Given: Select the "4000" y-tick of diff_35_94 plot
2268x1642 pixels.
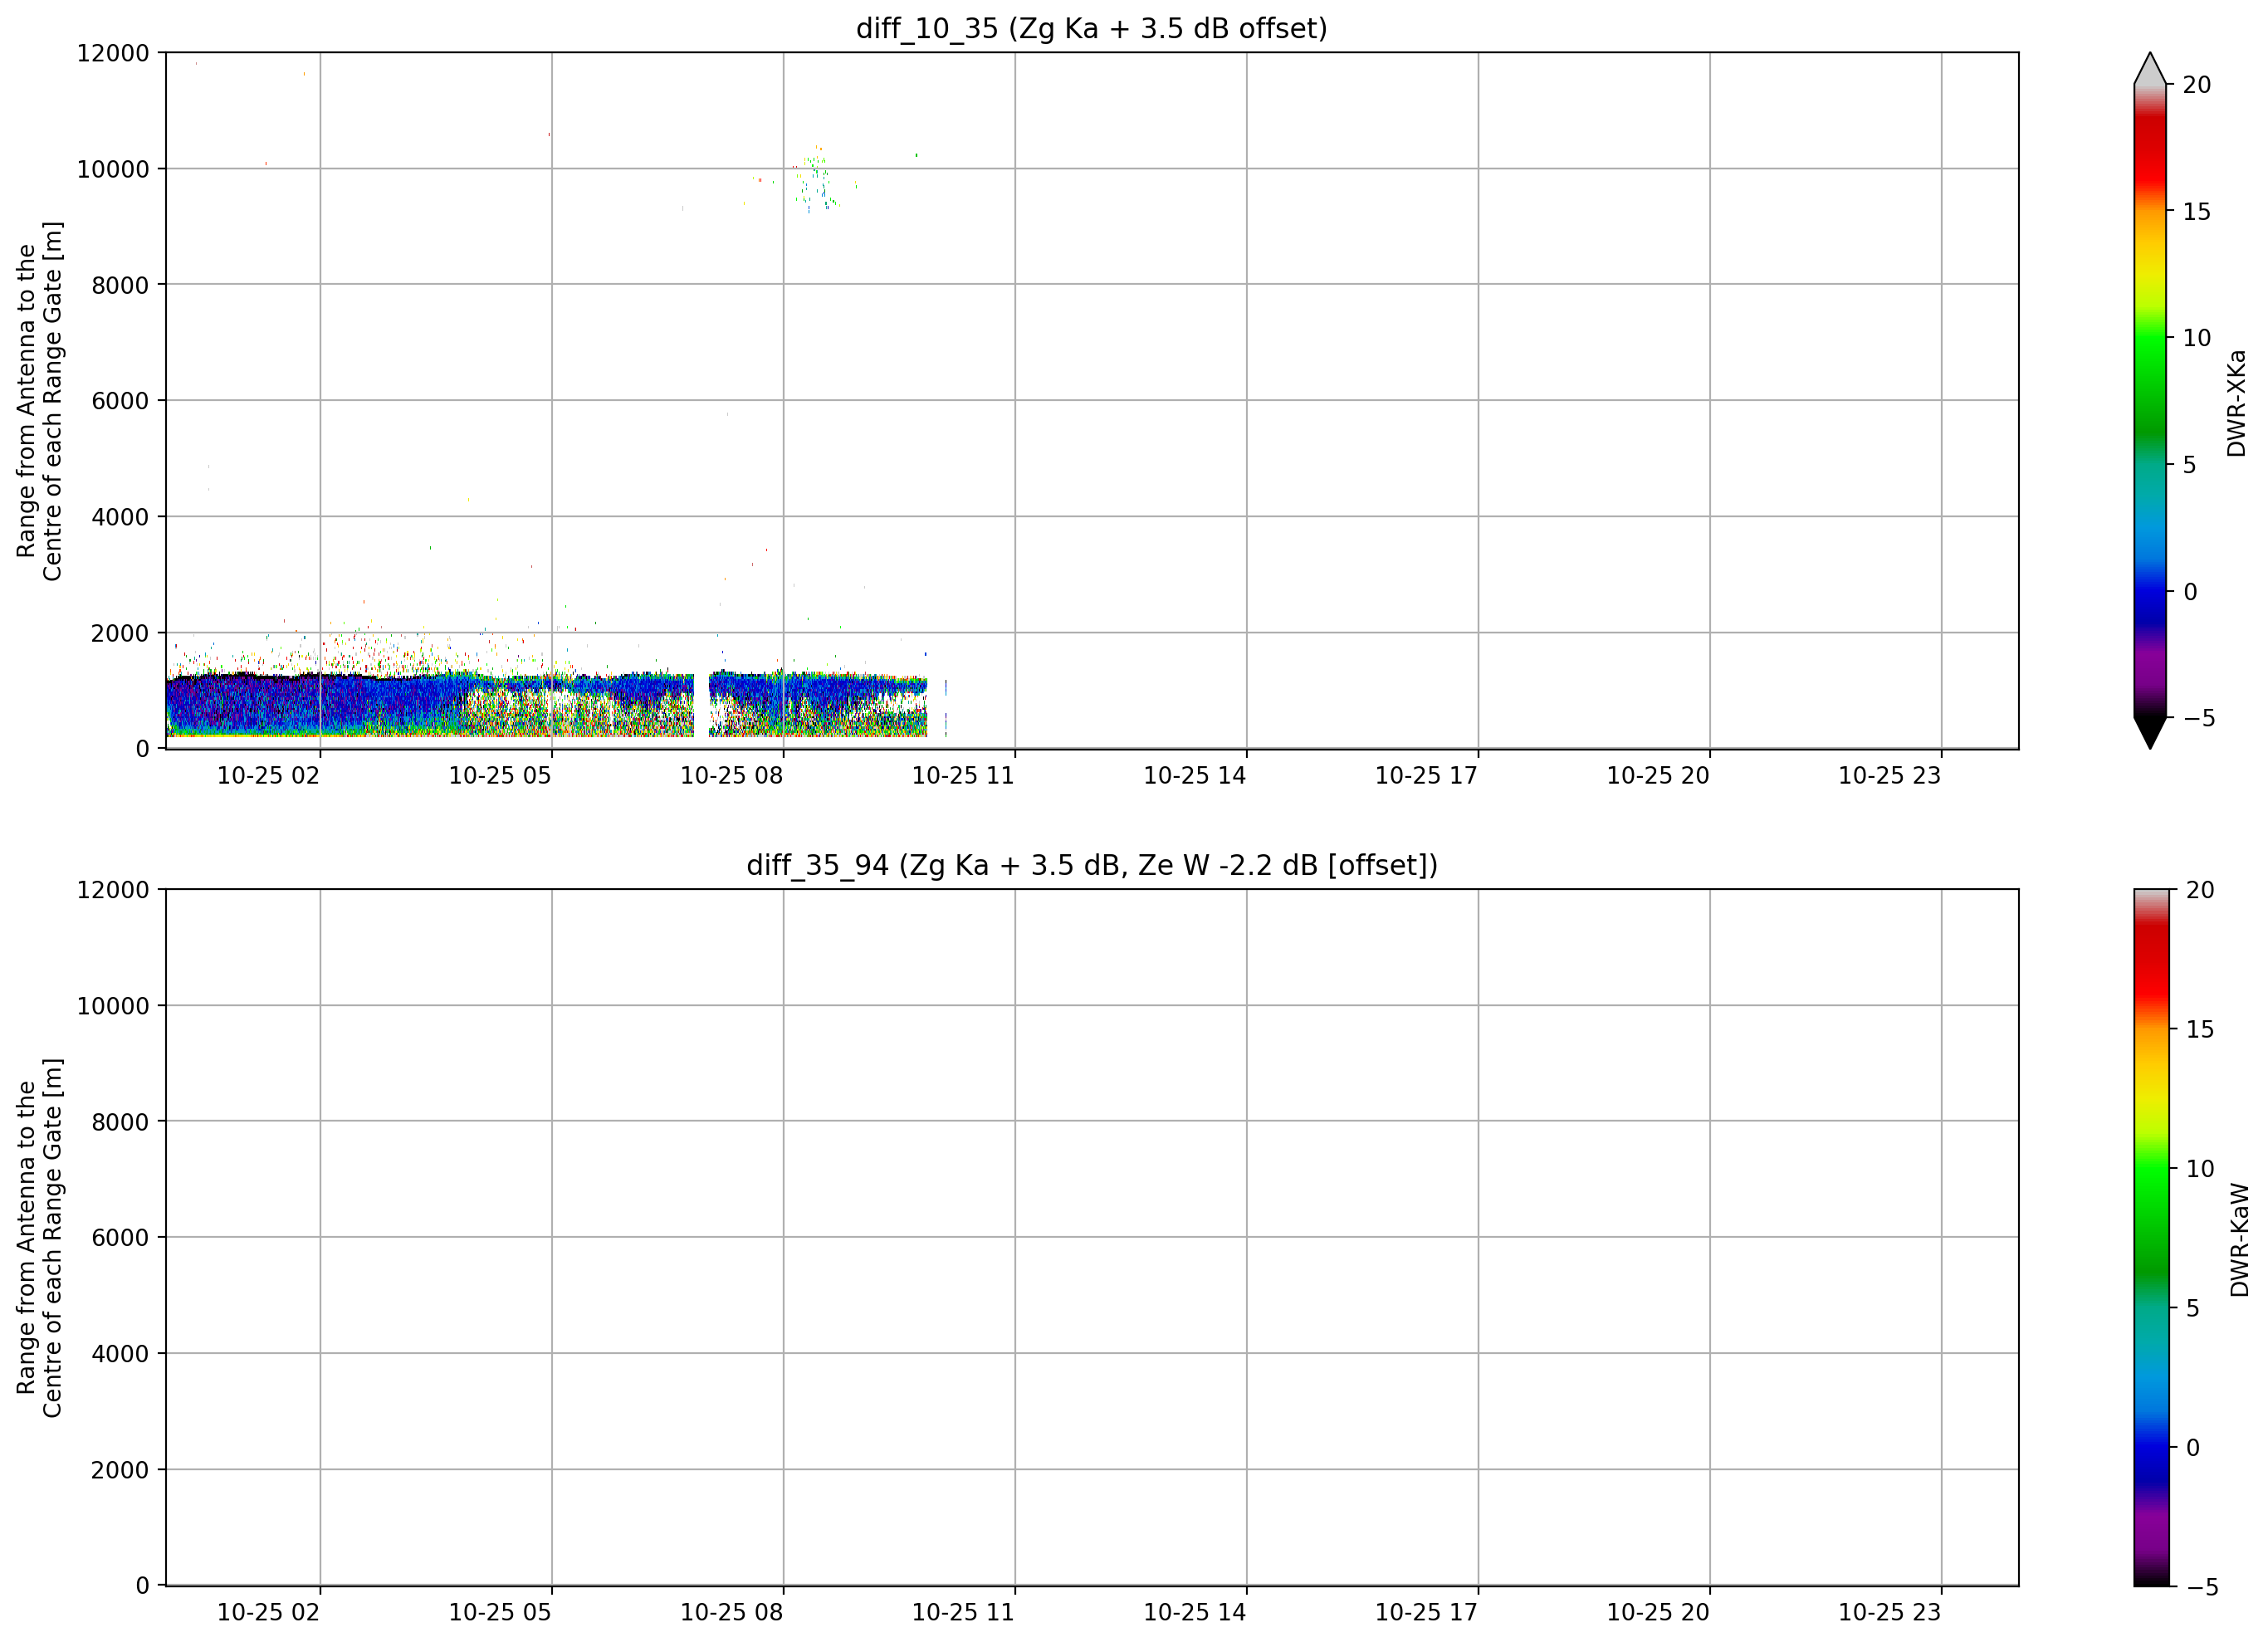Looking at the screenshot, I should pos(120,1354).
